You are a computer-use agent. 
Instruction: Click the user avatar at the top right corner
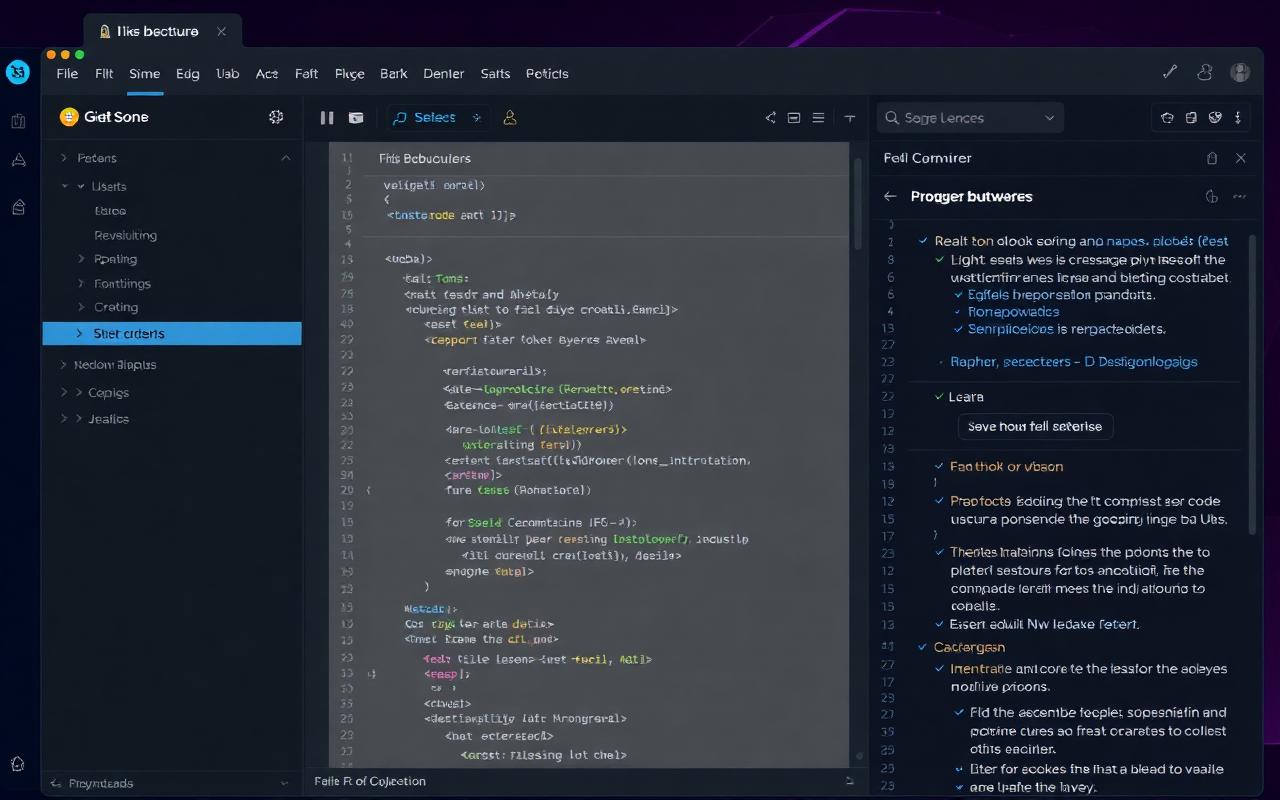[1240, 72]
